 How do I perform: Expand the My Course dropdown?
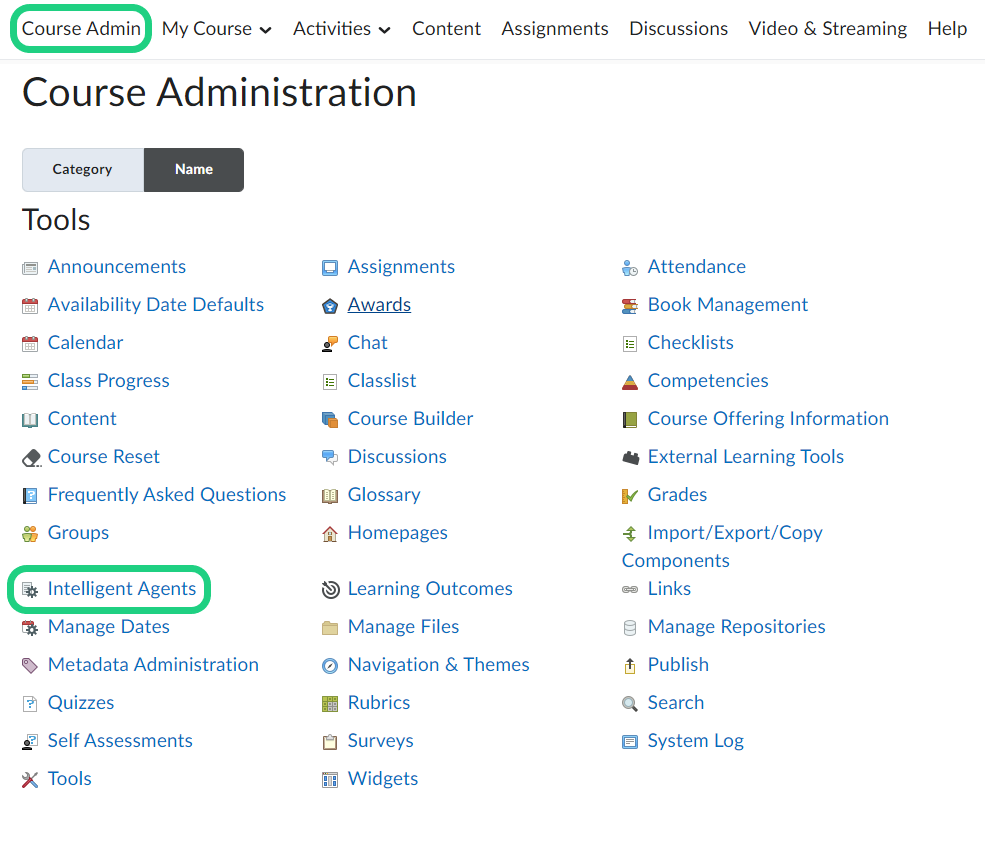216,29
